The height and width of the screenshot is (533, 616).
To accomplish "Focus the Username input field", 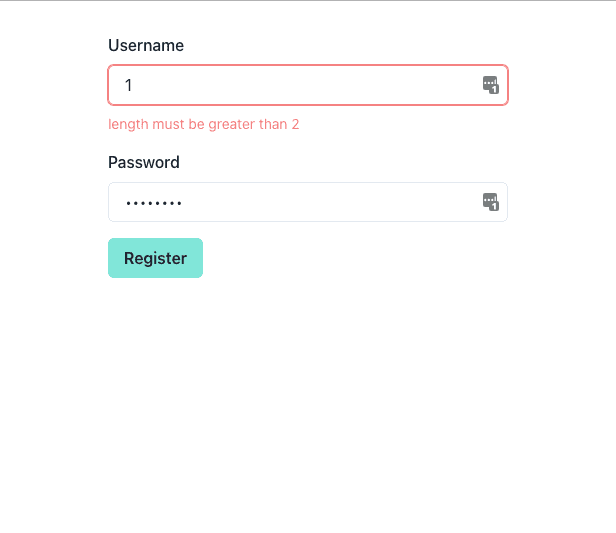I will 300,85.
